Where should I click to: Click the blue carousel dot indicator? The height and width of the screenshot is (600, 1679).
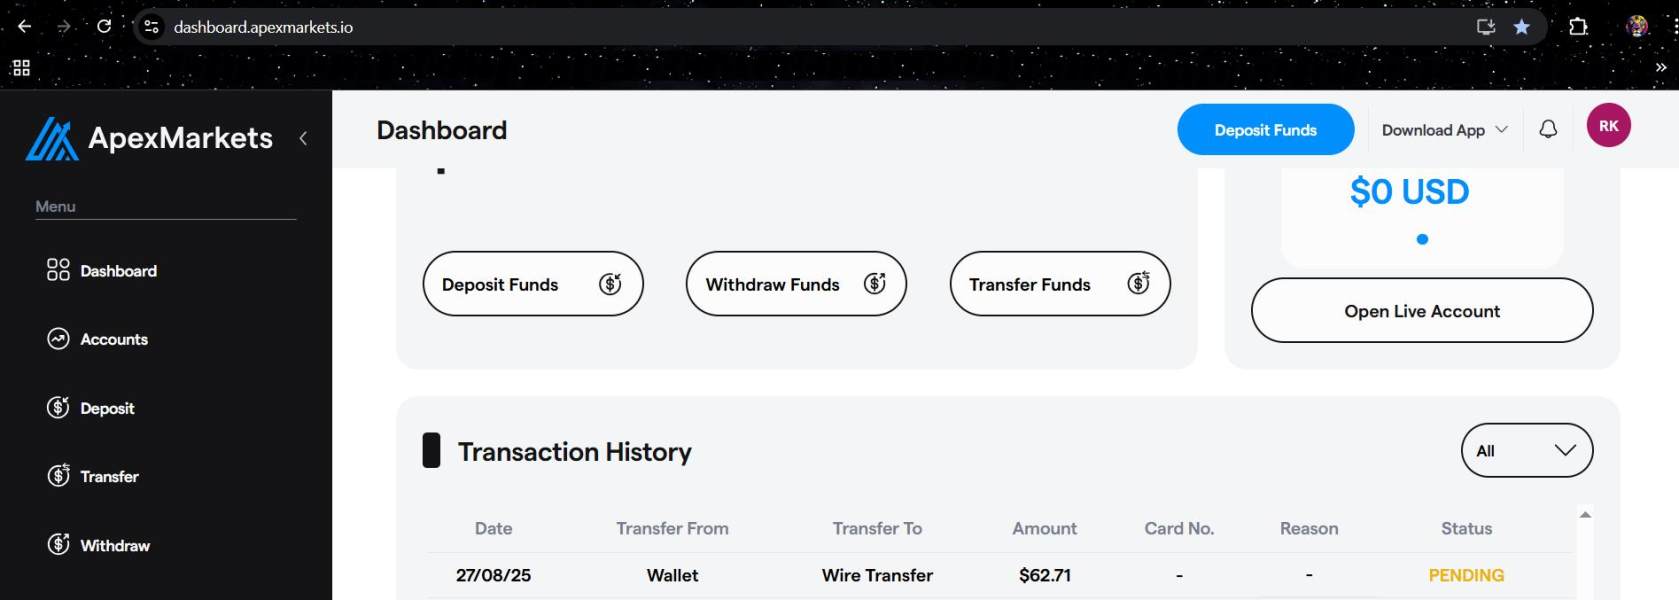[x=1422, y=239]
